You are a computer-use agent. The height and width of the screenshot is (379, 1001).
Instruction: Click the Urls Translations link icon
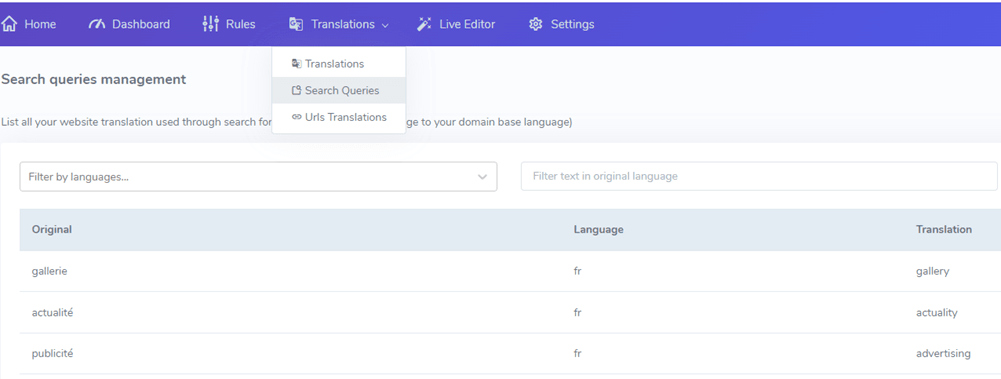coord(296,117)
